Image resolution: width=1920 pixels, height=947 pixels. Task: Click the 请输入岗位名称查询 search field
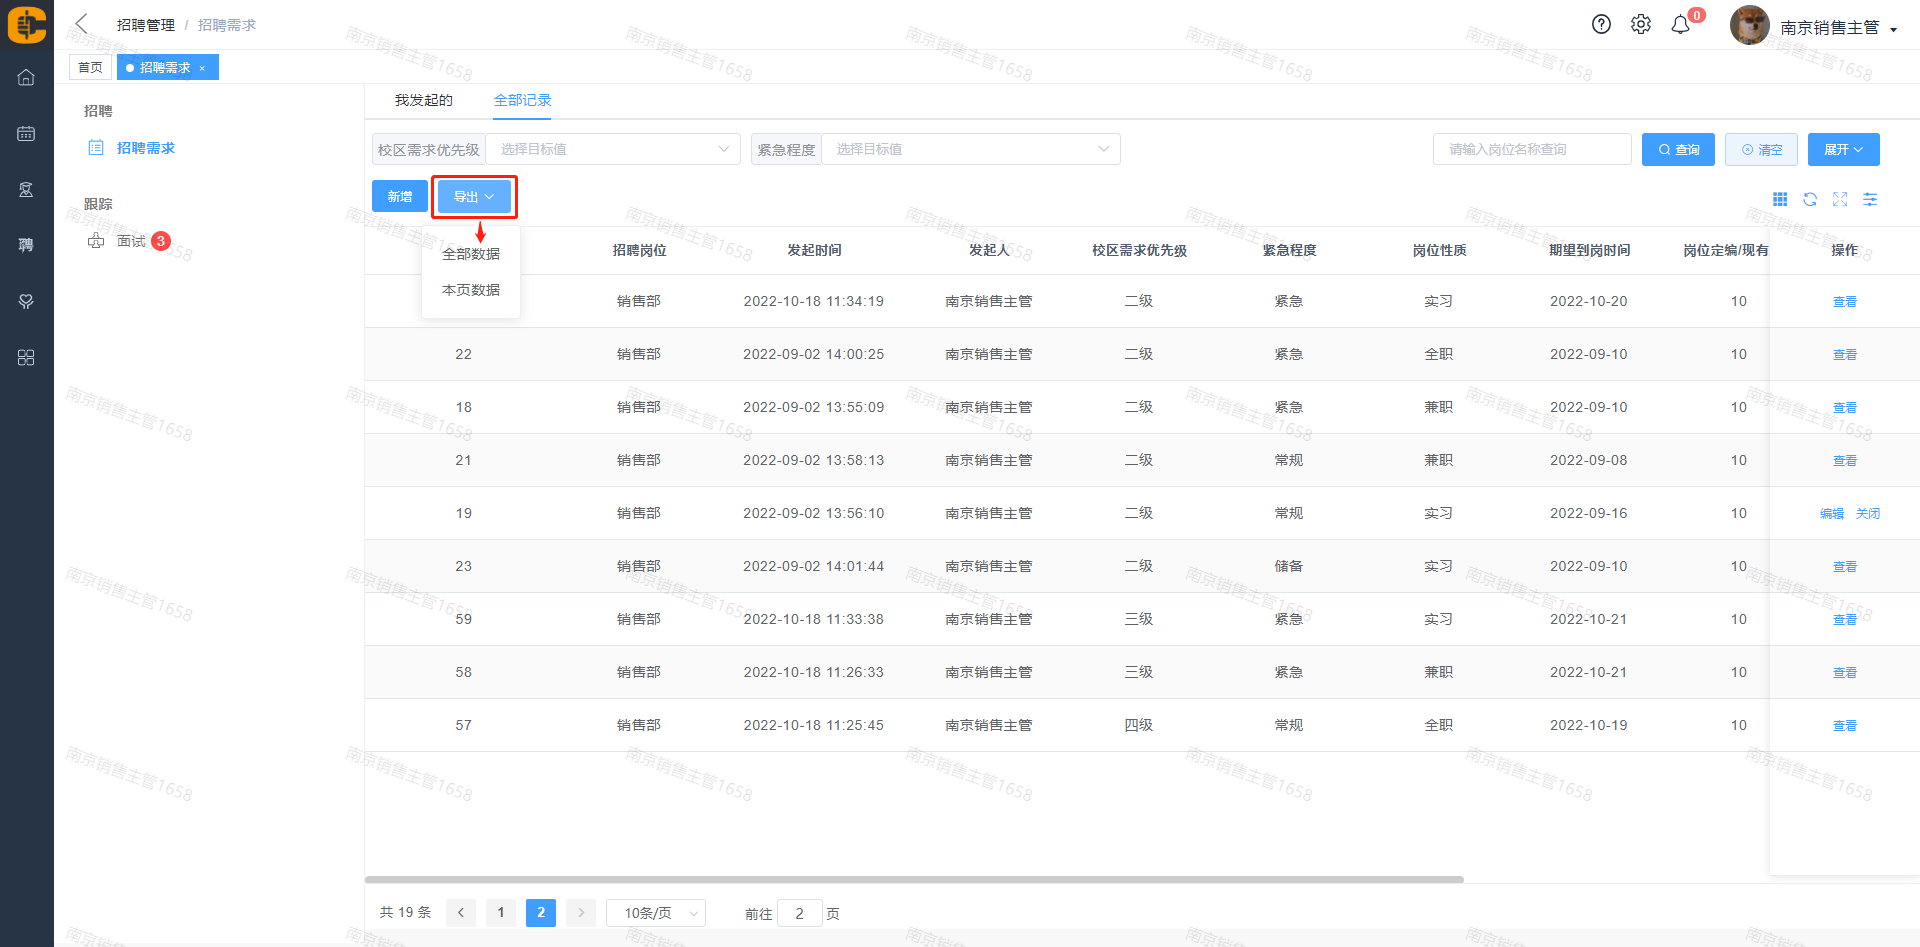tap(1531, 149)
